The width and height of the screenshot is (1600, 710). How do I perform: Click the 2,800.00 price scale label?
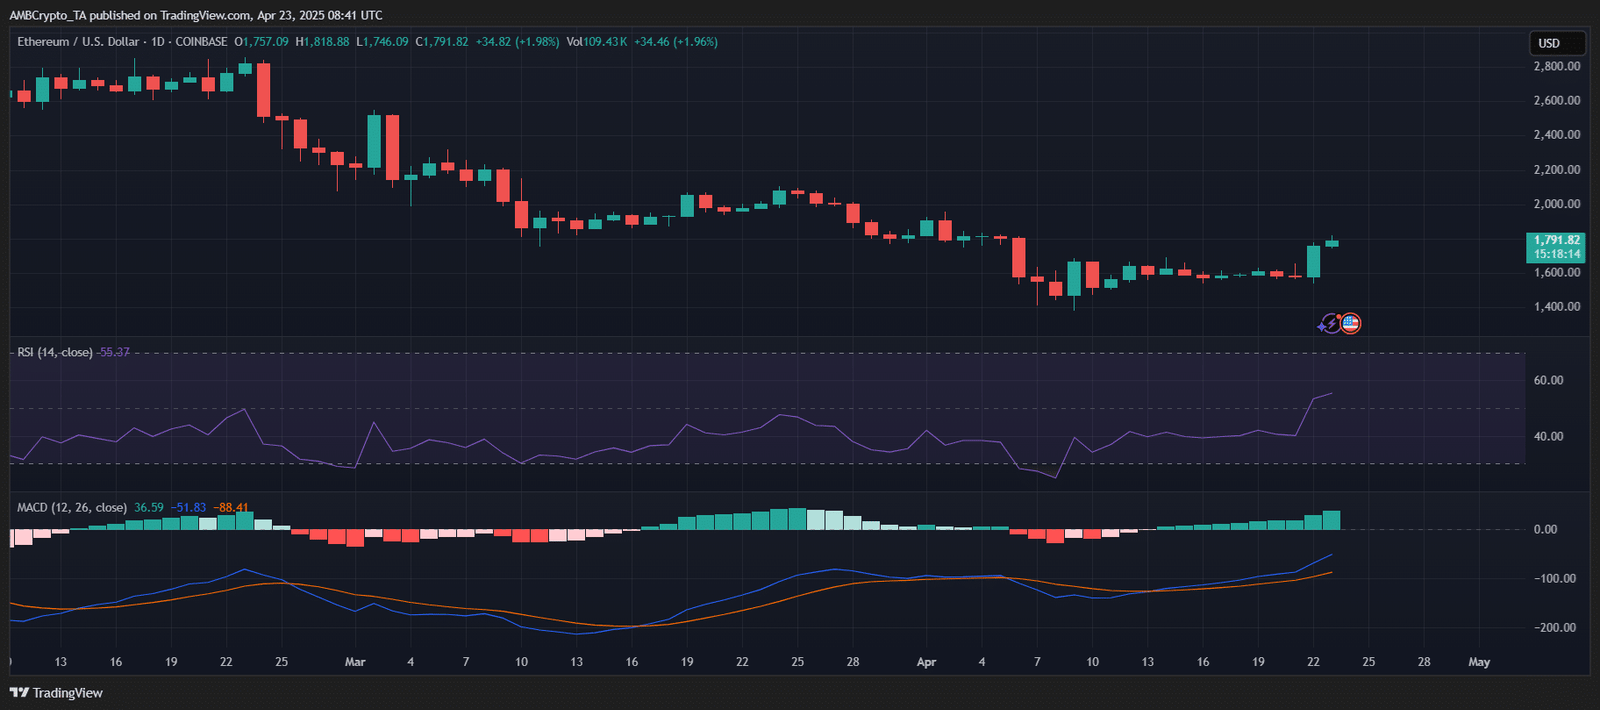pos(1557,66)
